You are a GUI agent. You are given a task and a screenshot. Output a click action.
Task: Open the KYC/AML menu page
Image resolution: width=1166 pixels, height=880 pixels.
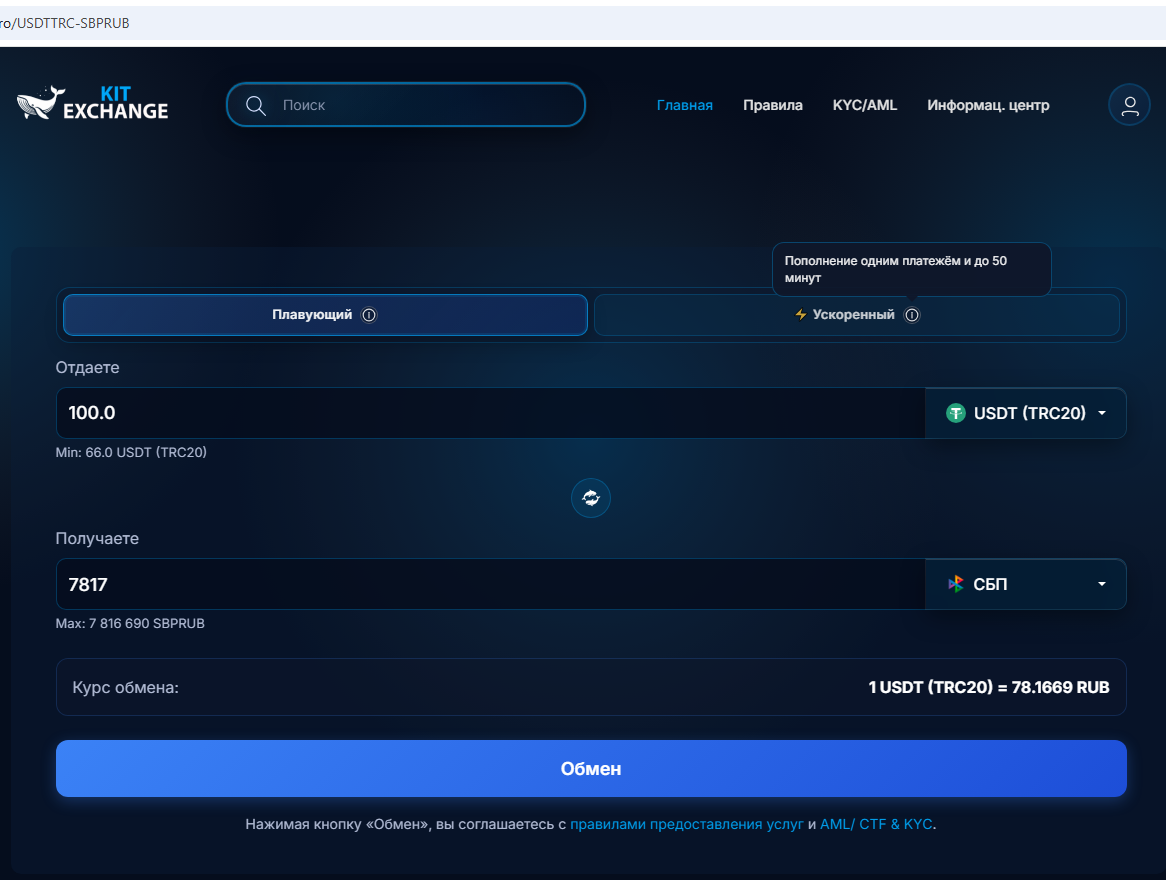pyautogui.click(x=865, y=105)
